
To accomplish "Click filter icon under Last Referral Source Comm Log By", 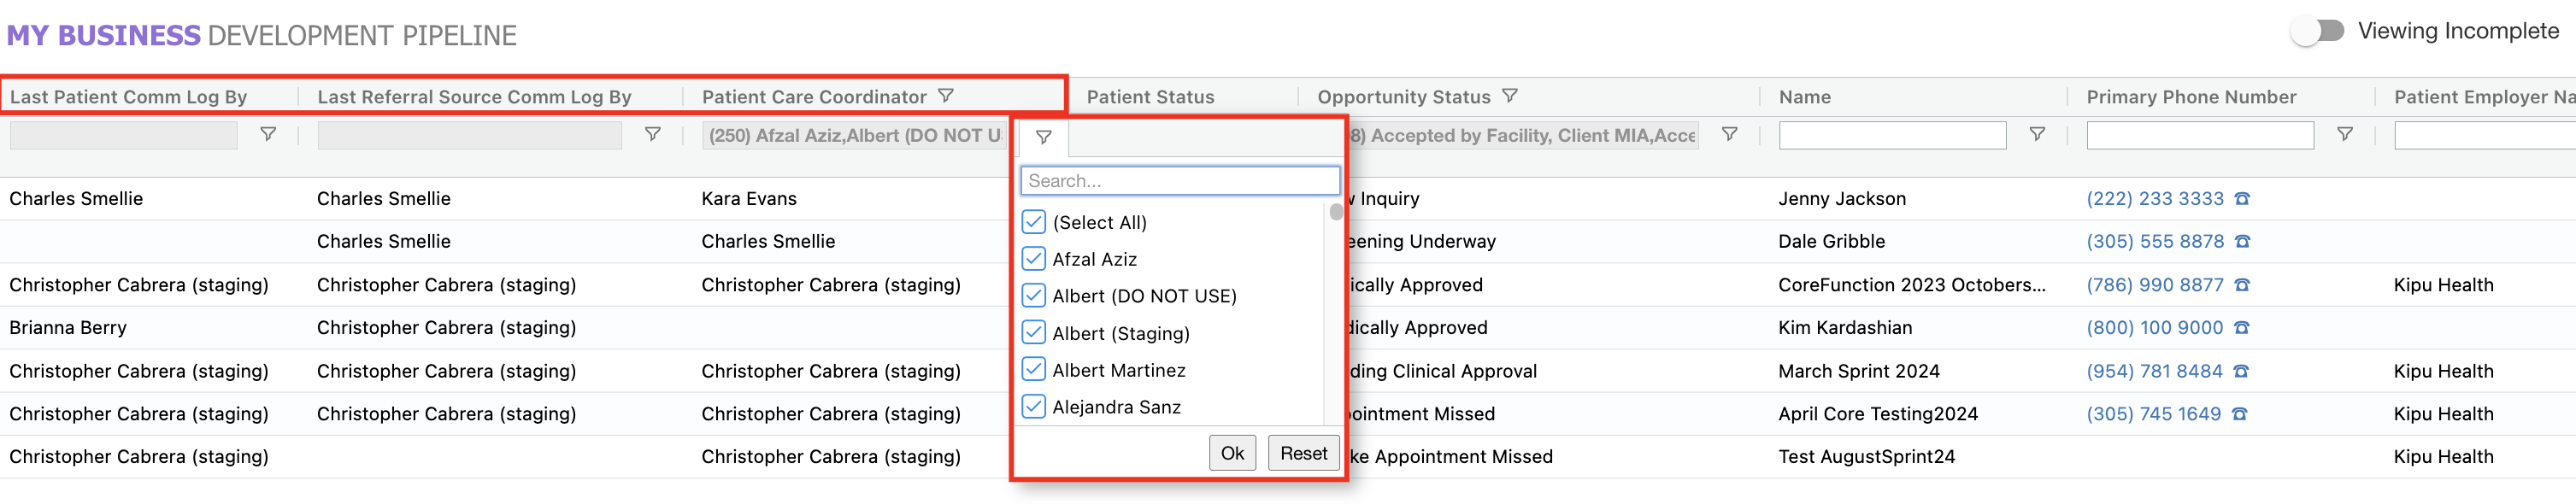I will (x=652, y=134).
